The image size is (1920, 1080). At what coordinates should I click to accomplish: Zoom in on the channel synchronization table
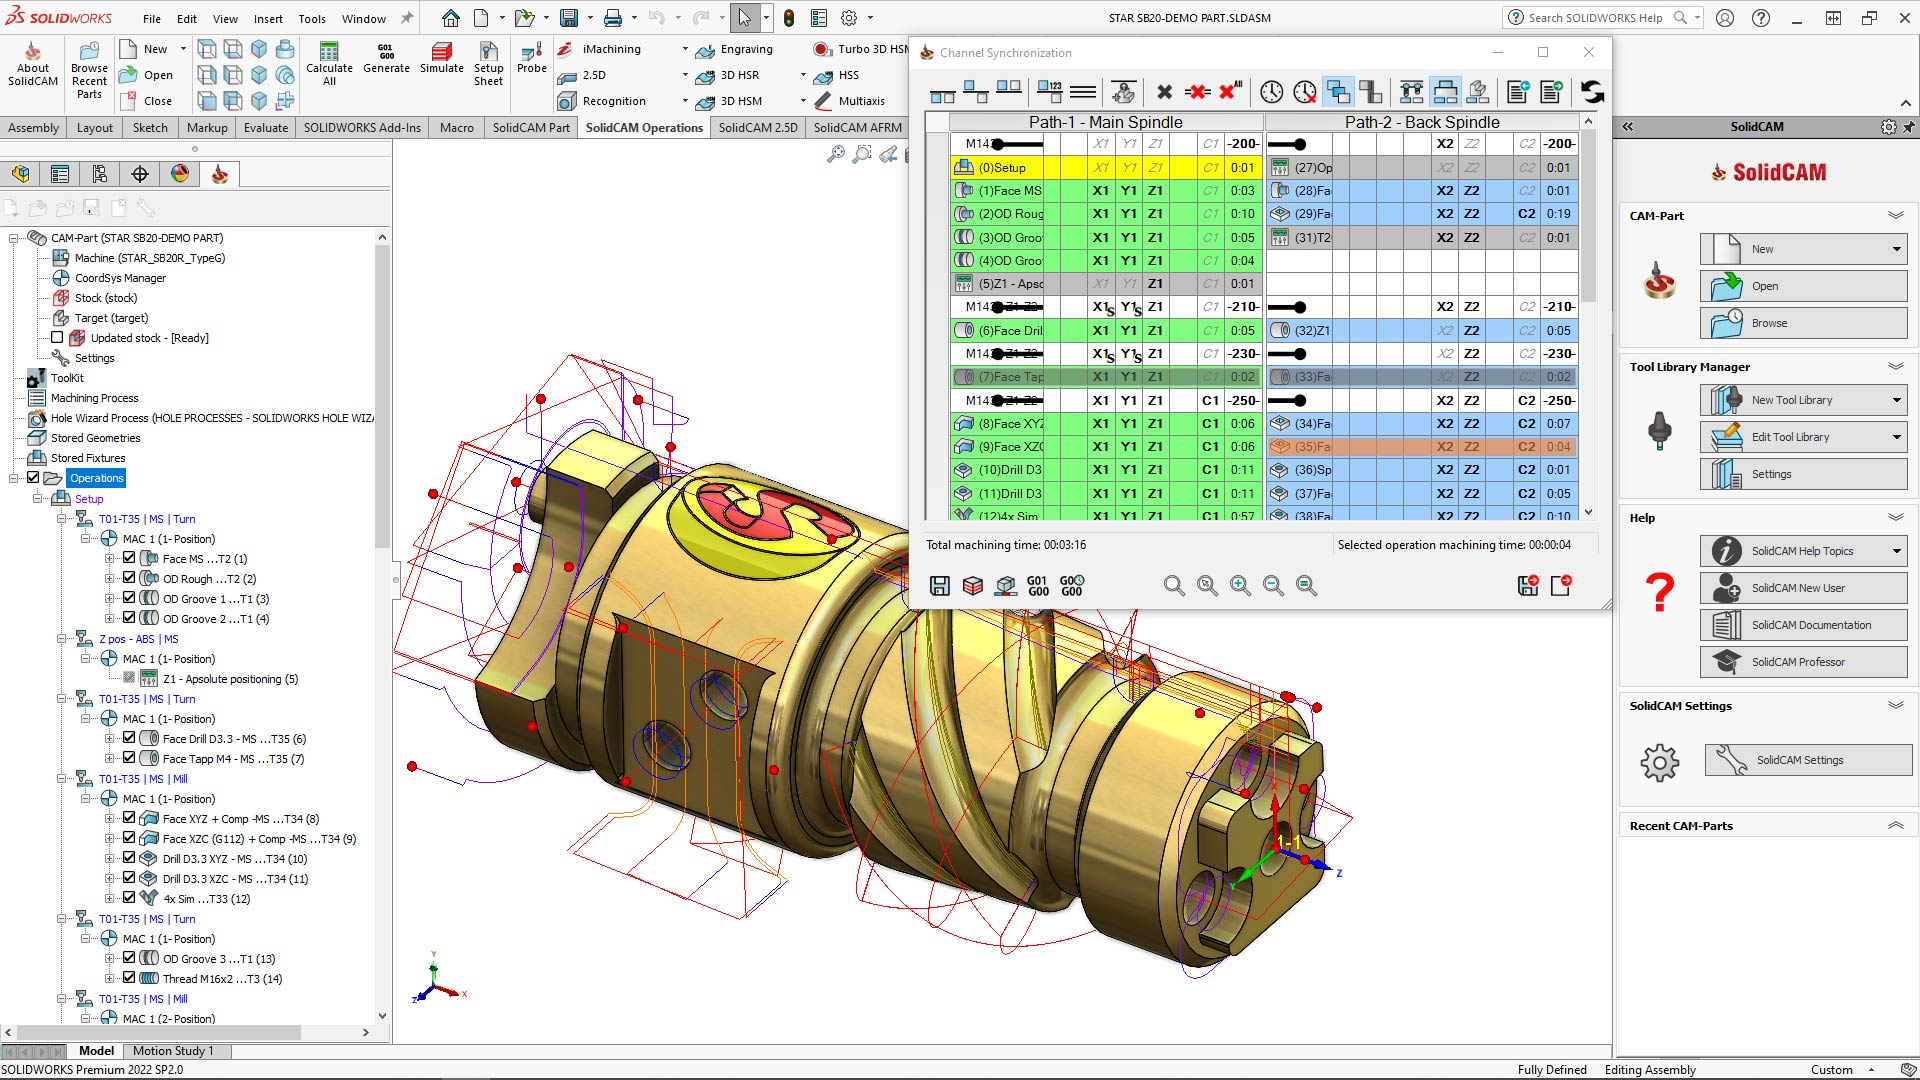[x=1240, y=585]
